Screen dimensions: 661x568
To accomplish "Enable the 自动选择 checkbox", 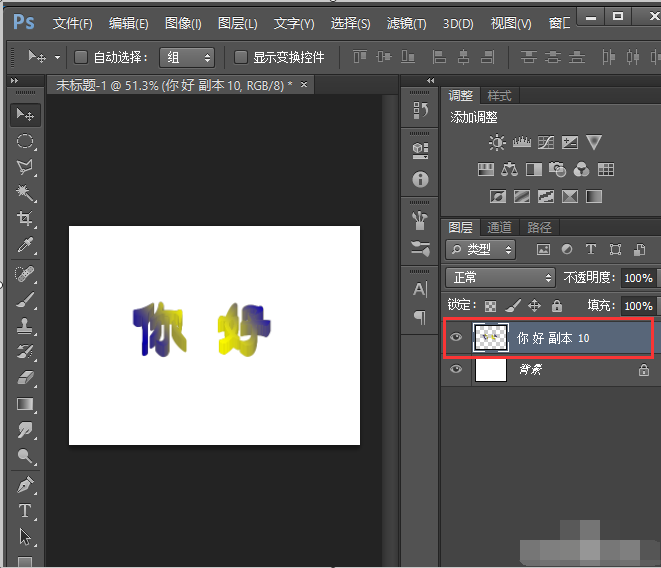I will (82, 57).
